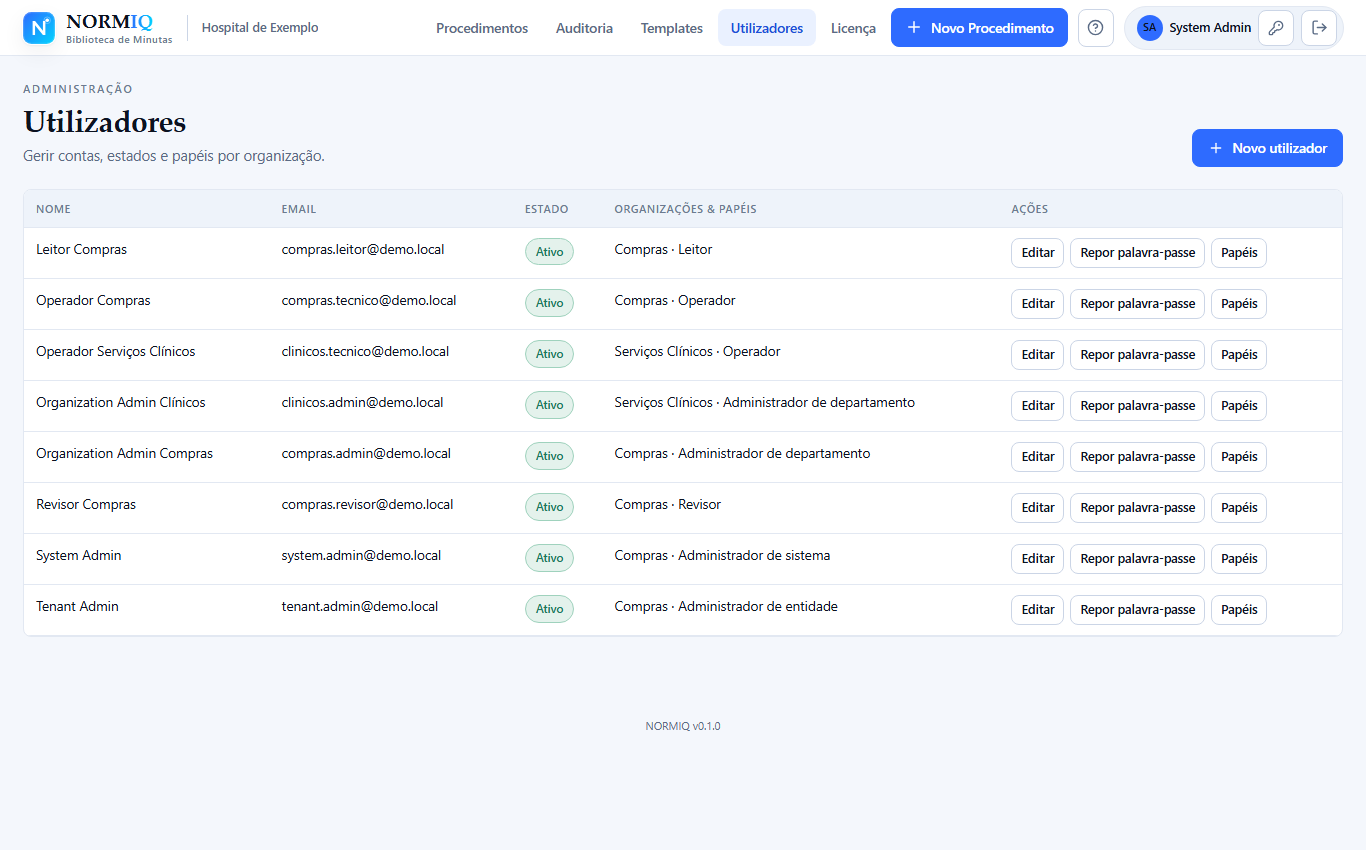1366x850 pixels.
Task: Click the ESTADO column header
Action: coord(546,209)
